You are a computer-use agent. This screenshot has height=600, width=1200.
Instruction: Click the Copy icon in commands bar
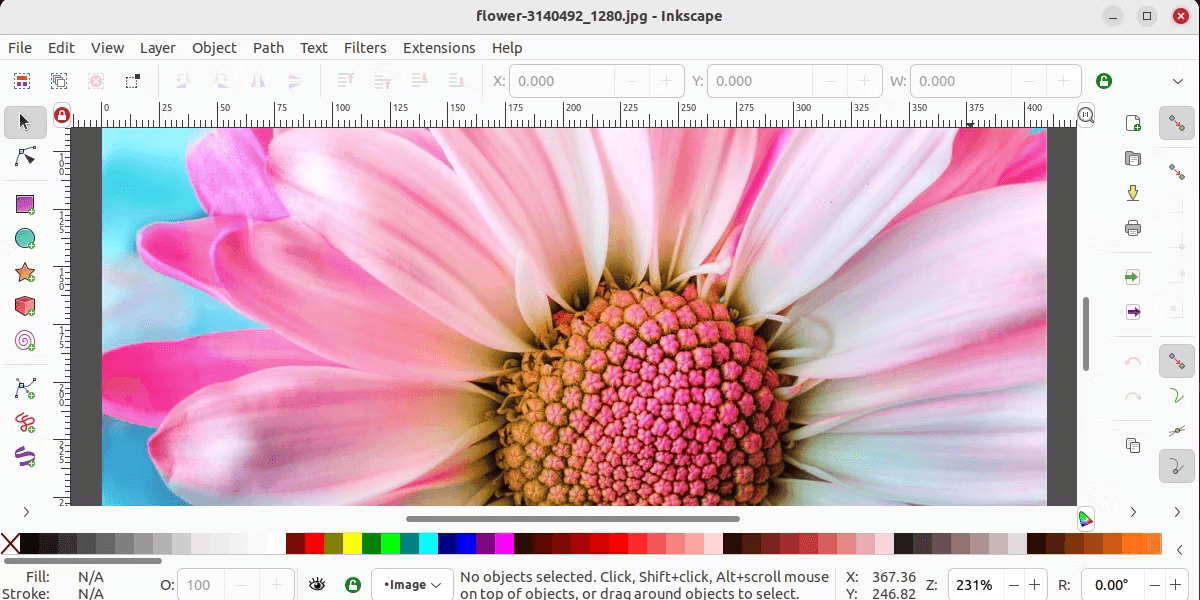click(x=1133, y=445)
